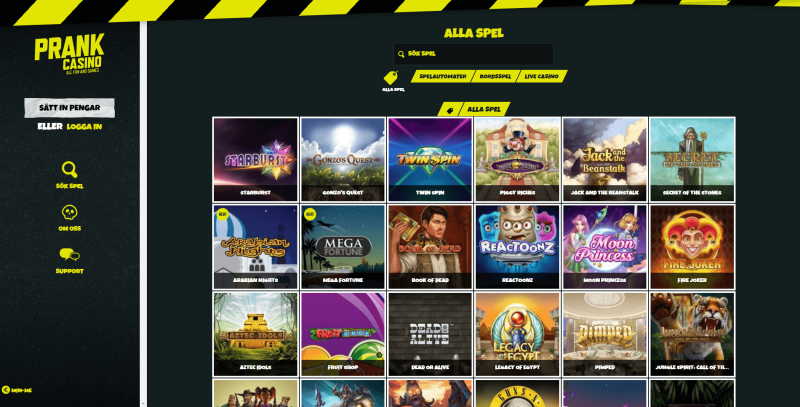The height and width of the screenshot is (407, 800).
Task: Click the small tag icon beside Alla Spel banner
Action: tap(450, 110)
